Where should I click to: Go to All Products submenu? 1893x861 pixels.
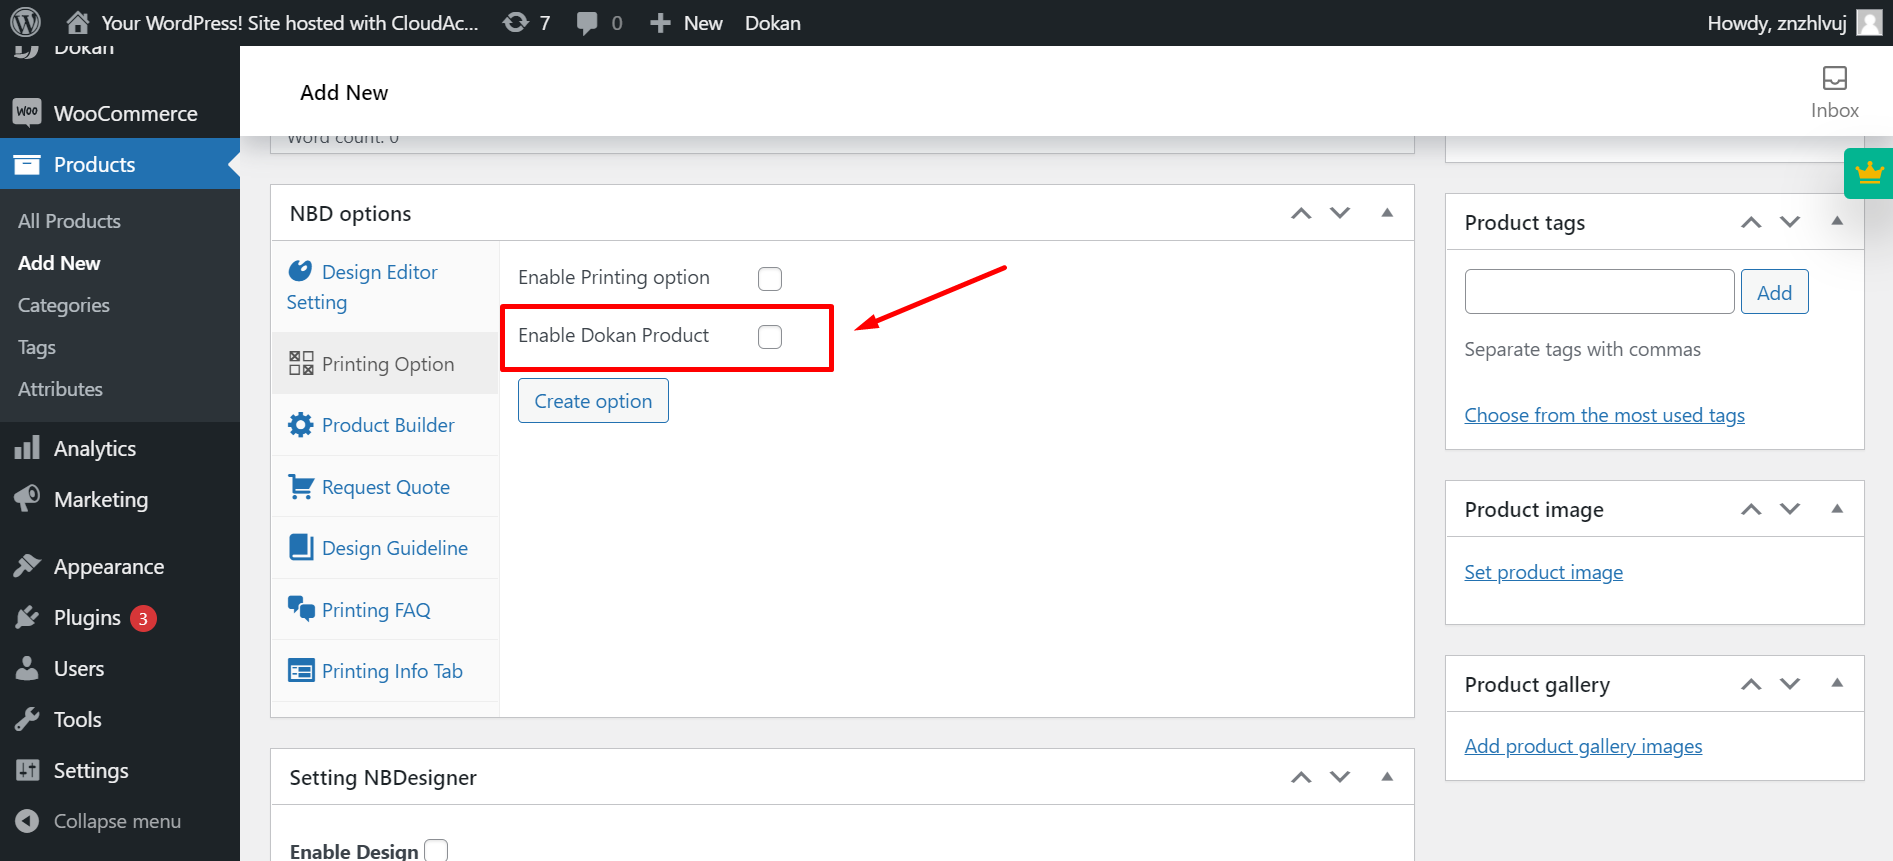69,221
